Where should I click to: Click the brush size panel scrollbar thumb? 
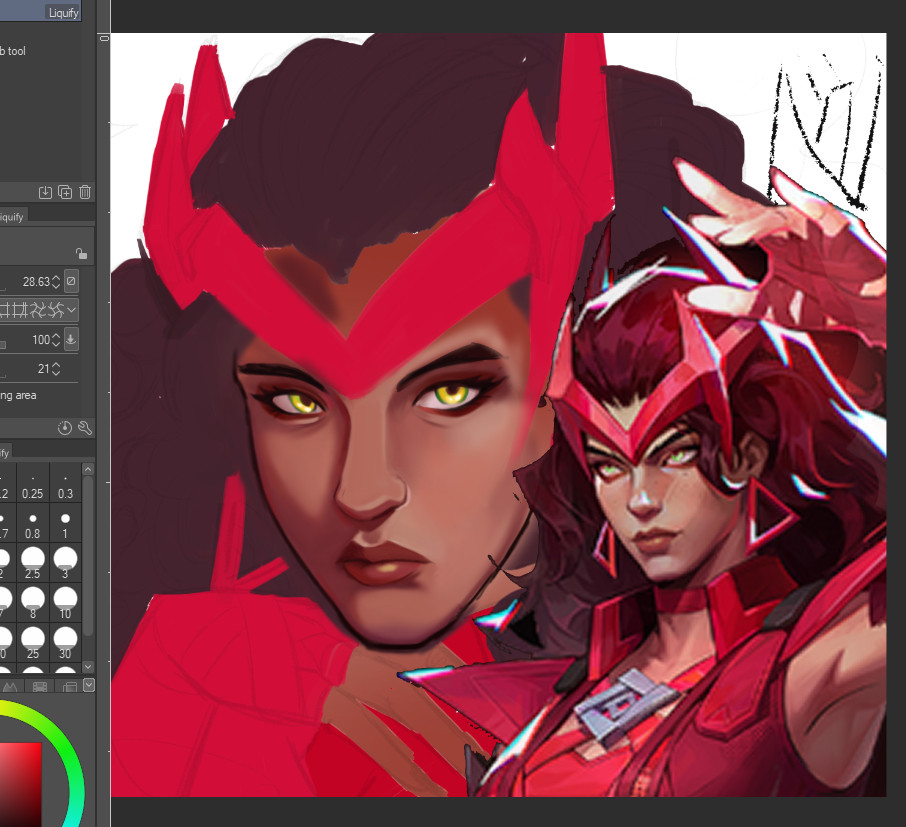[88, 555]
